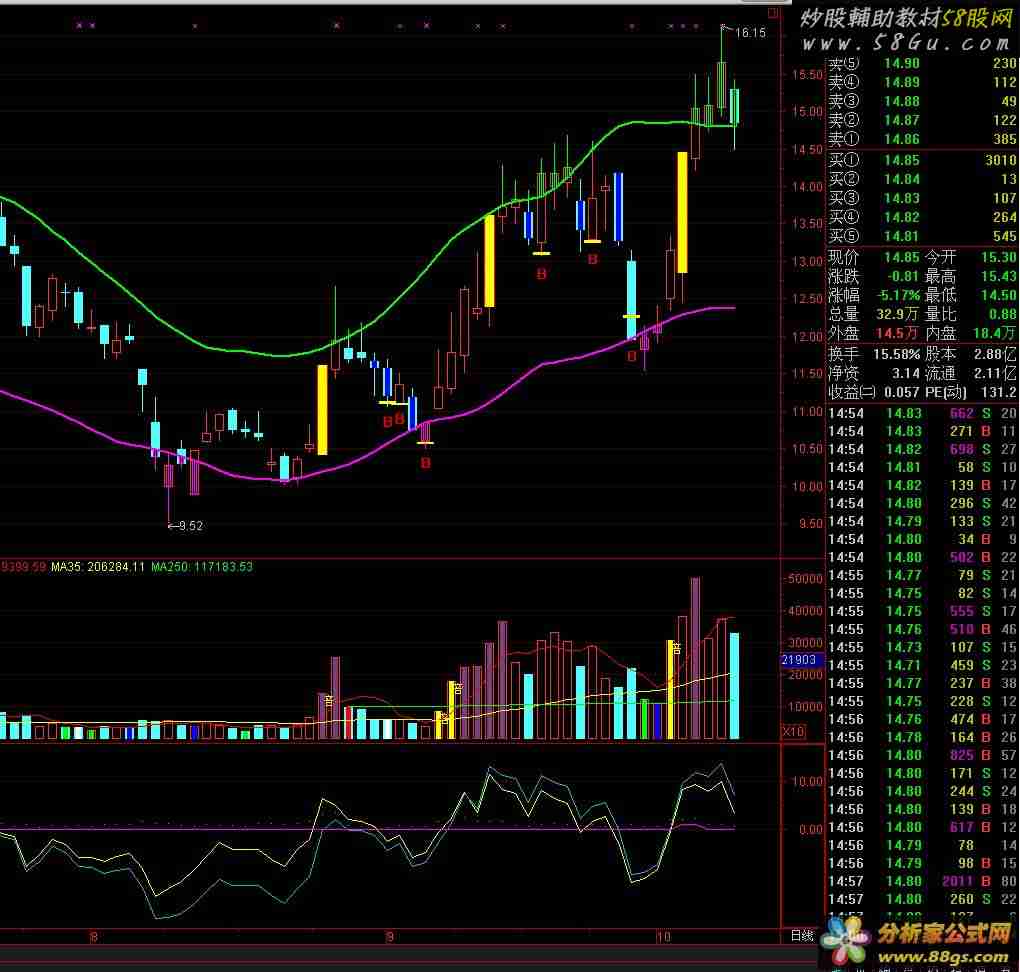Screen dimensions: 1020x972
Task: Click the 日线 period label
Action: (802, 936)
